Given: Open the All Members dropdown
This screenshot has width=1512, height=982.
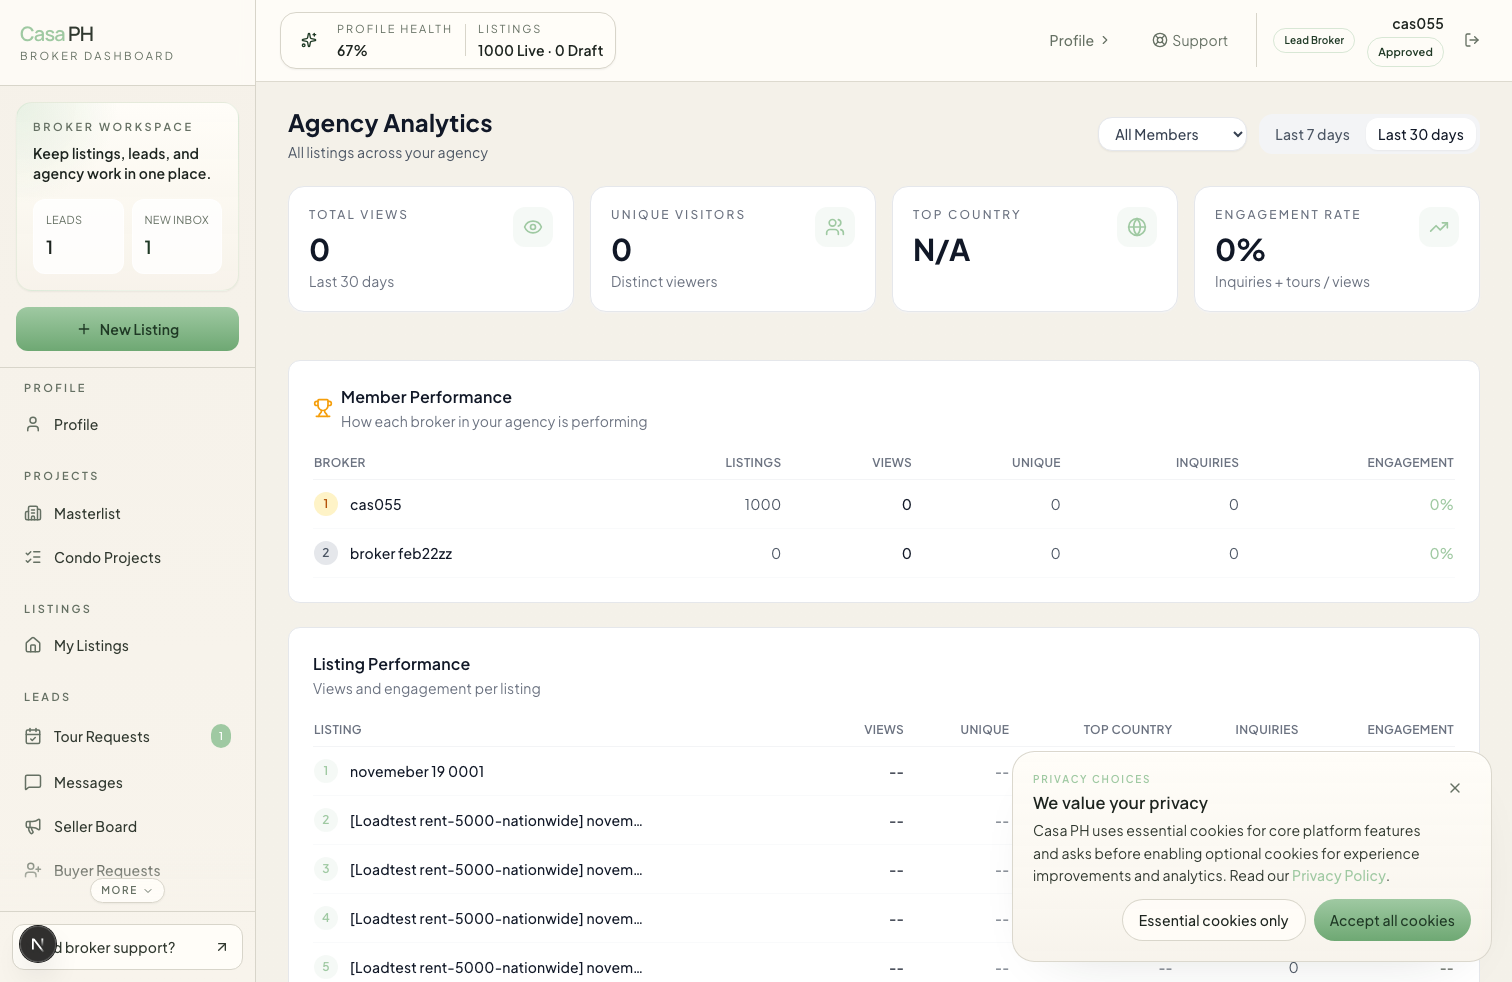Looking at the screenshot, I should pyautogui.click(x=1172, y=134).
